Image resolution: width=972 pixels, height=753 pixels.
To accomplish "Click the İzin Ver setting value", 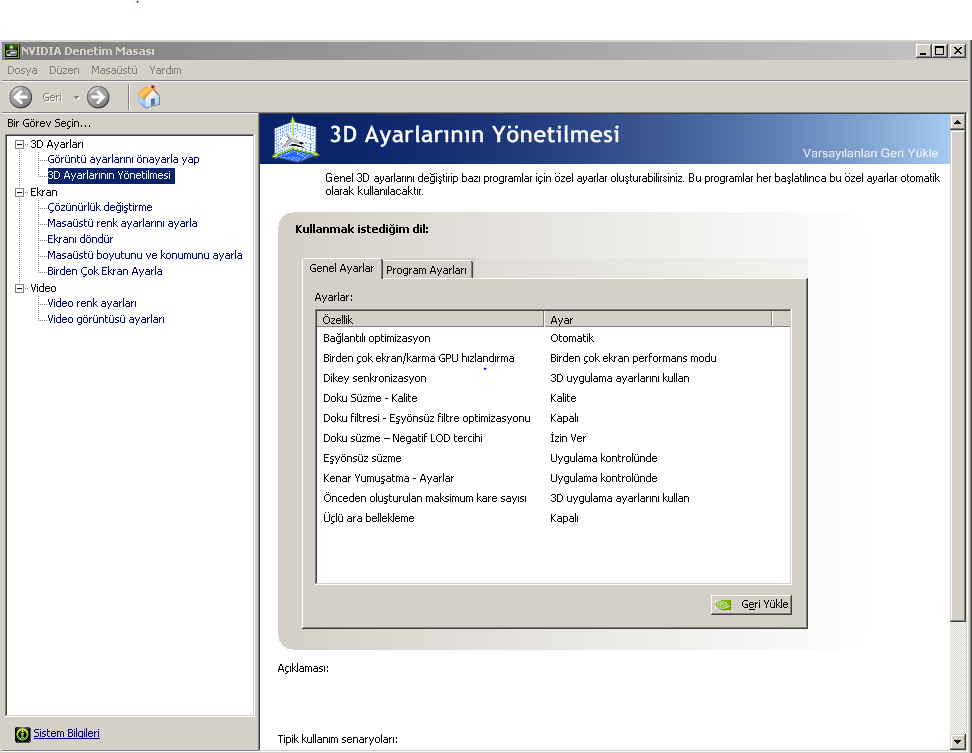I will pyautogui.click(x=568, y=438).
